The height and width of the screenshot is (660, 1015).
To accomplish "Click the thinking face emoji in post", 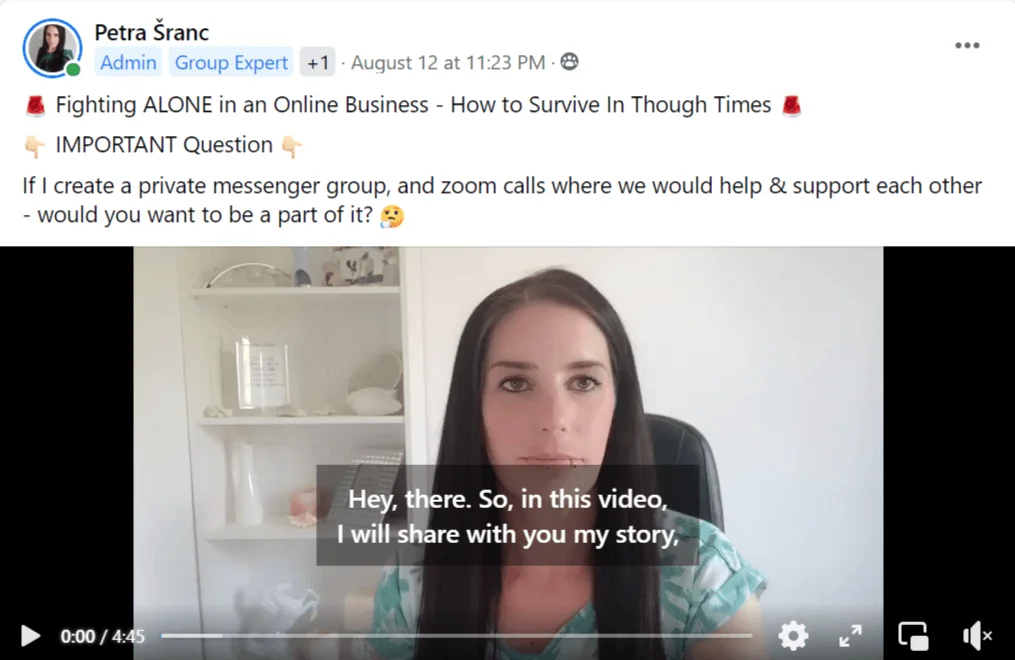I will pyautogui.click(x=392, y=217).
